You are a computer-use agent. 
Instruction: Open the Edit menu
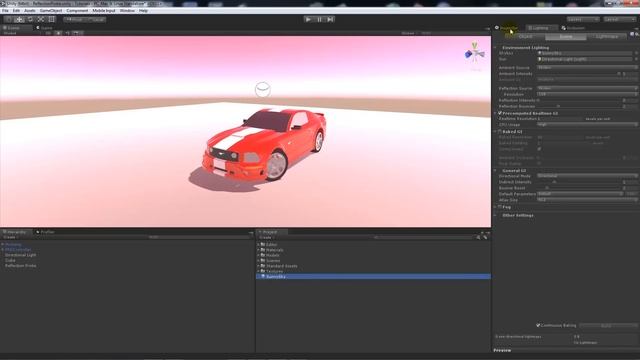(x=16, y=11)
